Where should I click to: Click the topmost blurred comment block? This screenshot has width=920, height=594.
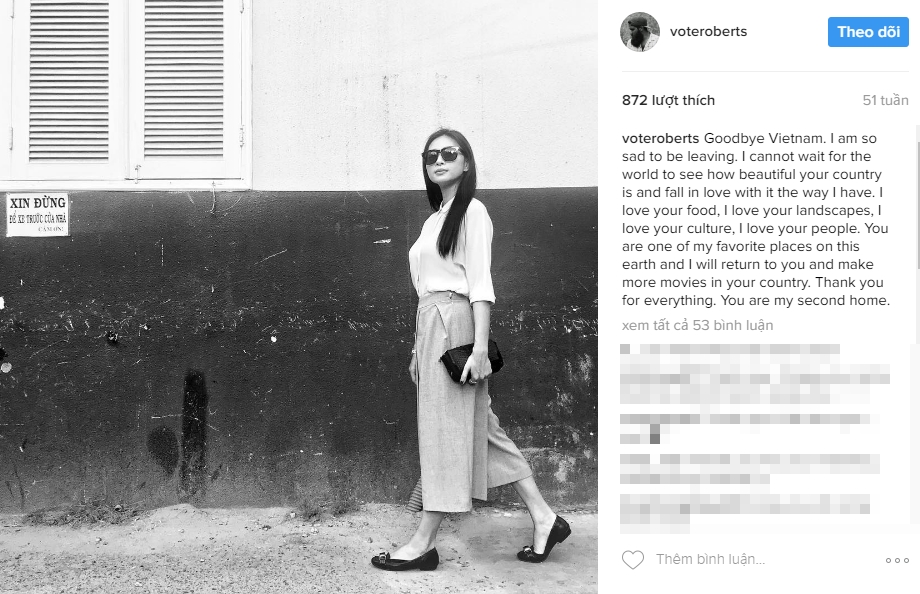(754, 374)
